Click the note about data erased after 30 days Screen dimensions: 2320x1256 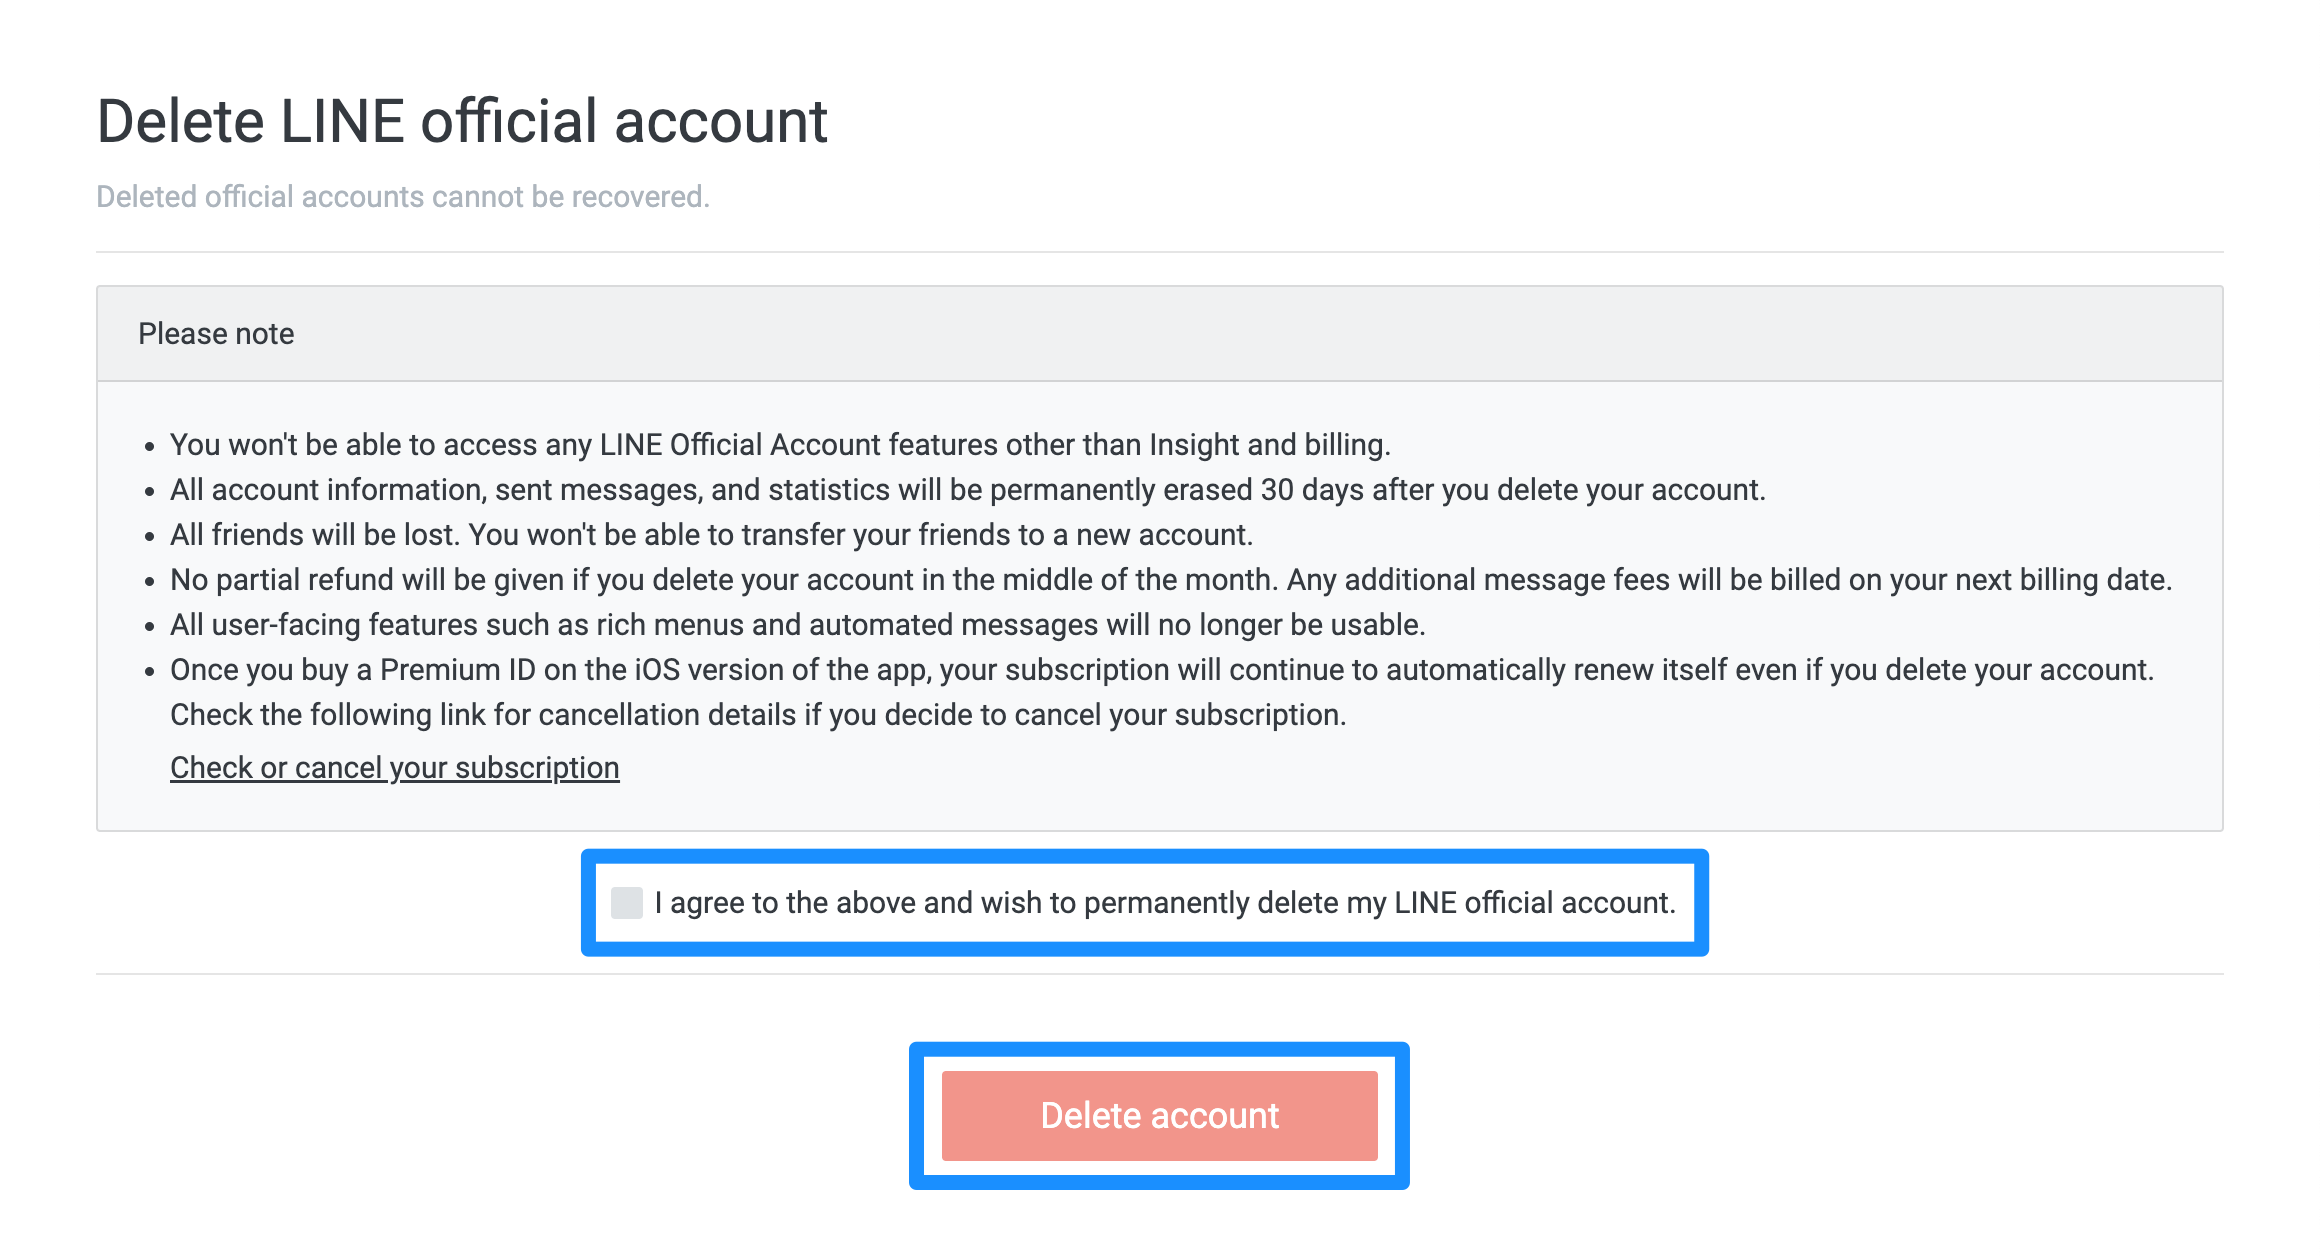tap(968, 489)
